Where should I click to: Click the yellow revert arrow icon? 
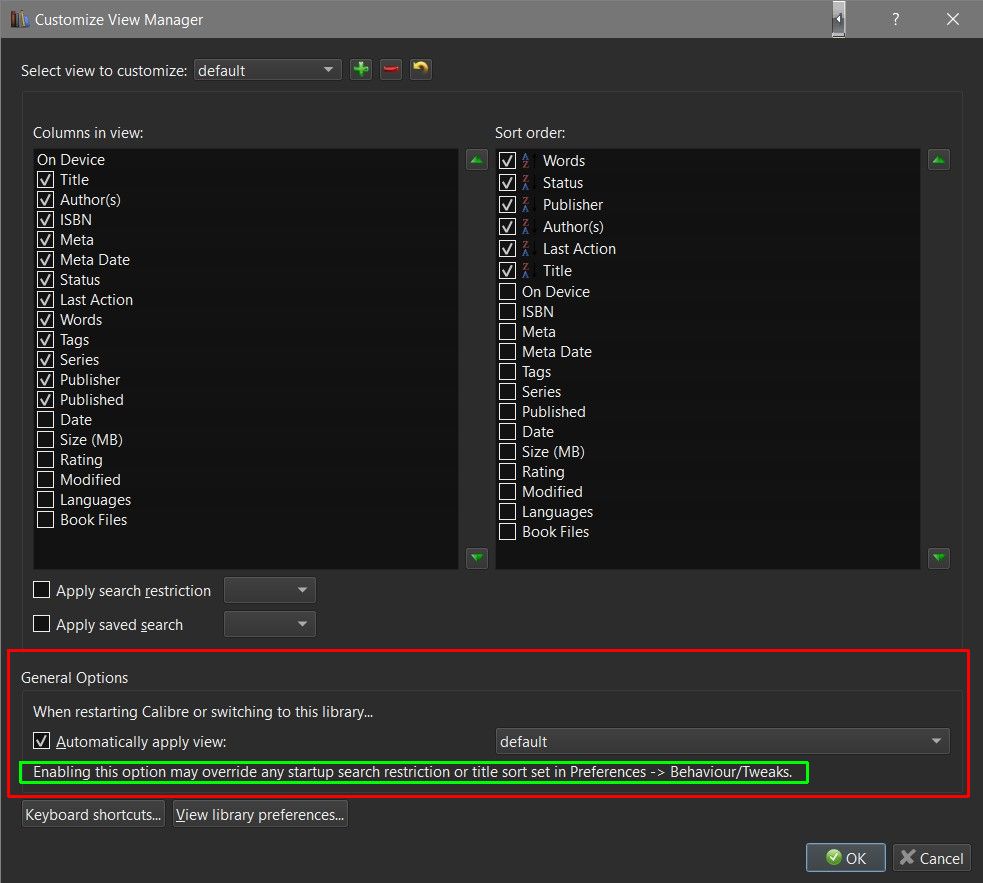pyautogui.click(x=421, y=70)
